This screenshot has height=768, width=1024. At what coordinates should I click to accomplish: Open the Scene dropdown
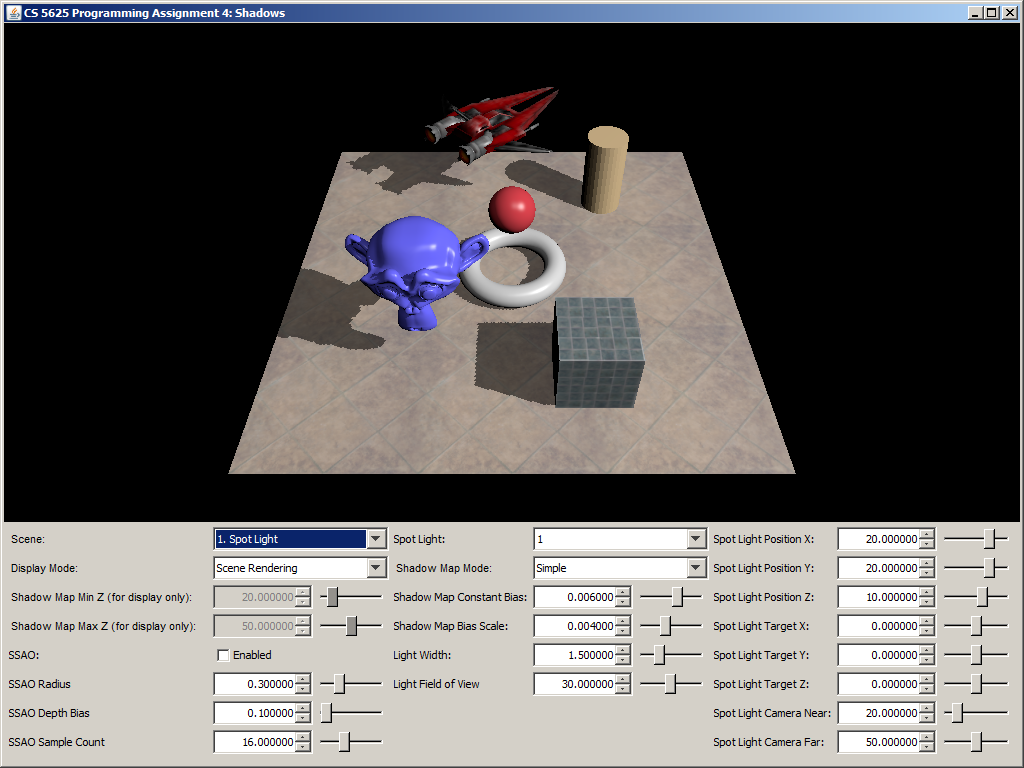(375, 539)
